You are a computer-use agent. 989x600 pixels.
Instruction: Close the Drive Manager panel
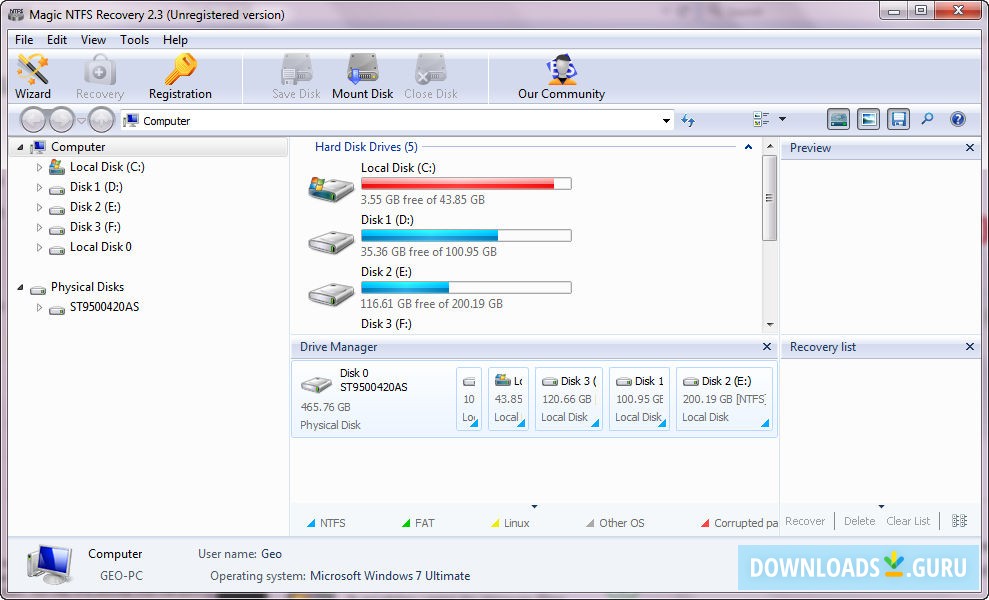tap(766, 346)
